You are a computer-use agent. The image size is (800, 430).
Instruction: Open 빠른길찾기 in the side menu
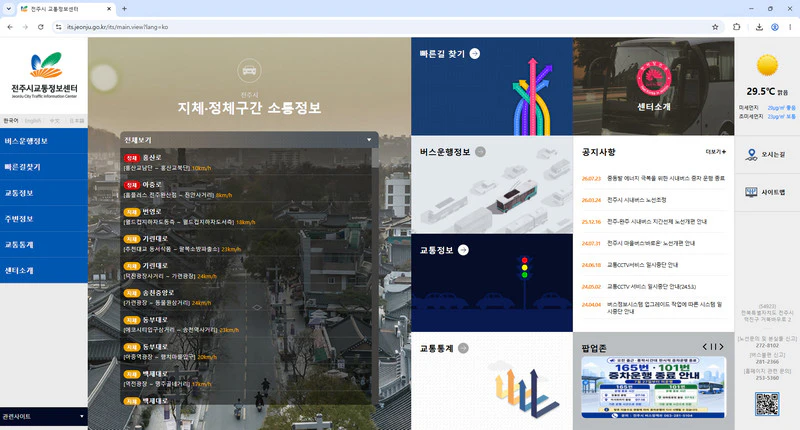[x=44, y=167]
